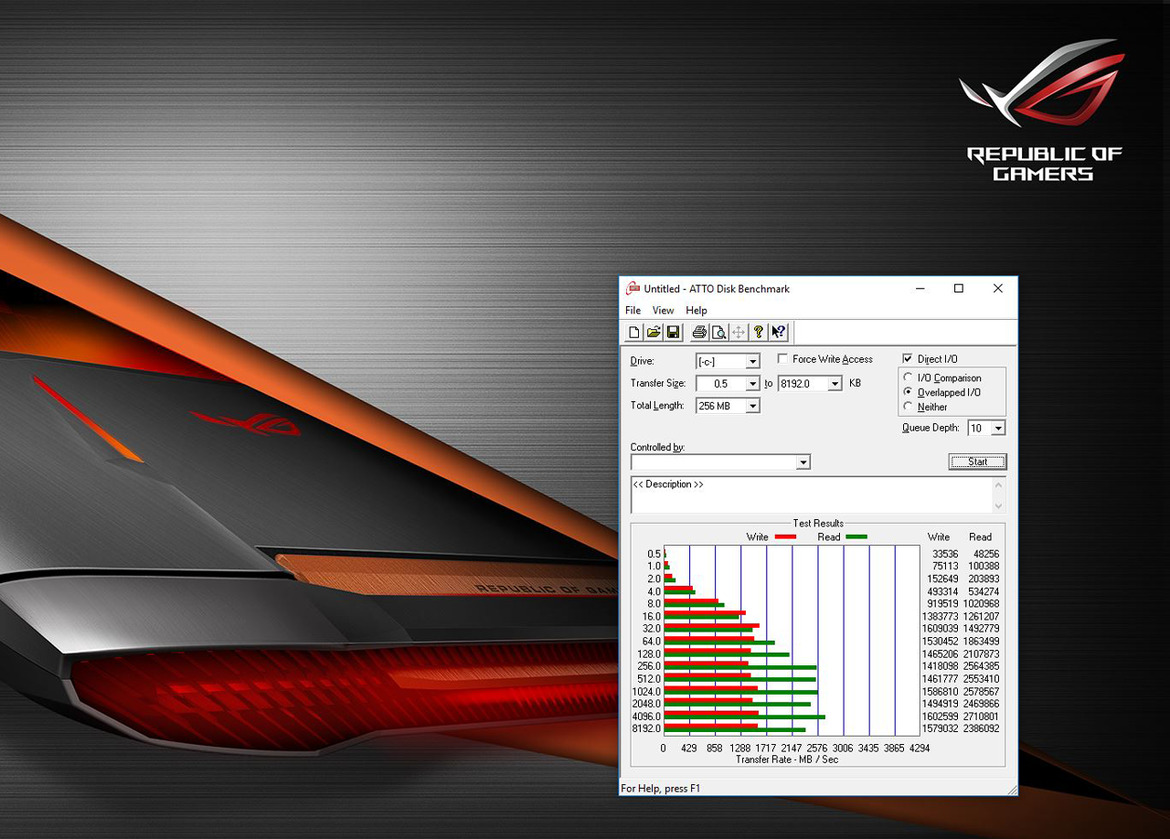Open About via question mark icon
The image size is (1170, 839).
click(758, 332)
